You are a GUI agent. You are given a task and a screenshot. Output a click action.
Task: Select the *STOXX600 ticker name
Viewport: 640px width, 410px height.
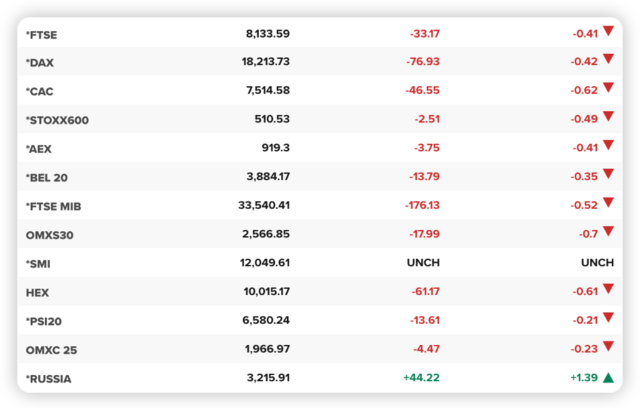[x=57, y=120]
